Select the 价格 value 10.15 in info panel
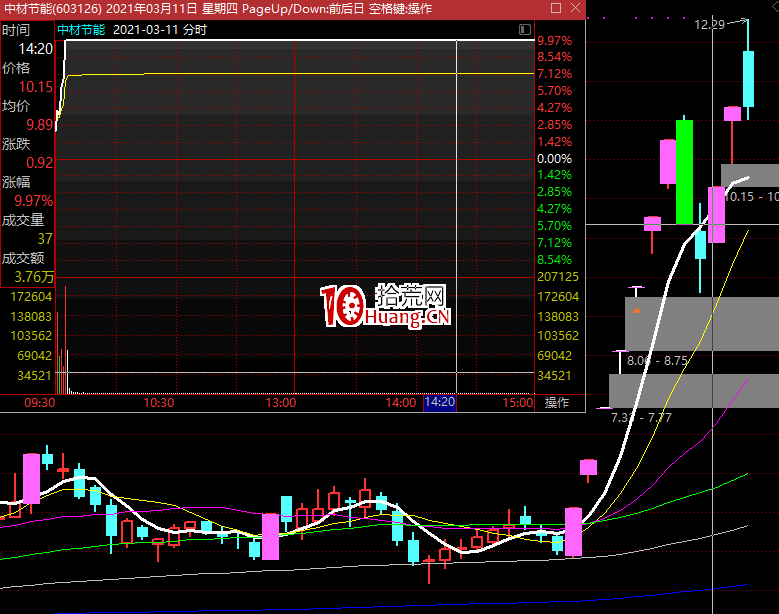 [x=36, y=87]
